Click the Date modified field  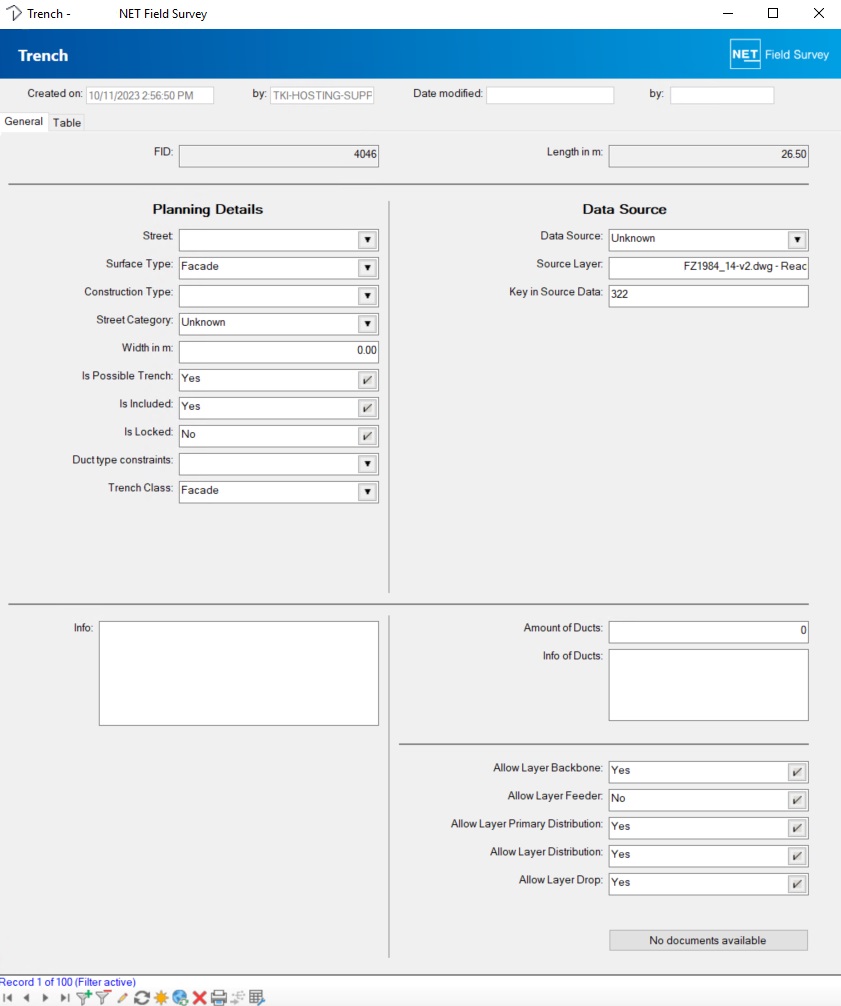(x=550, y=96)
